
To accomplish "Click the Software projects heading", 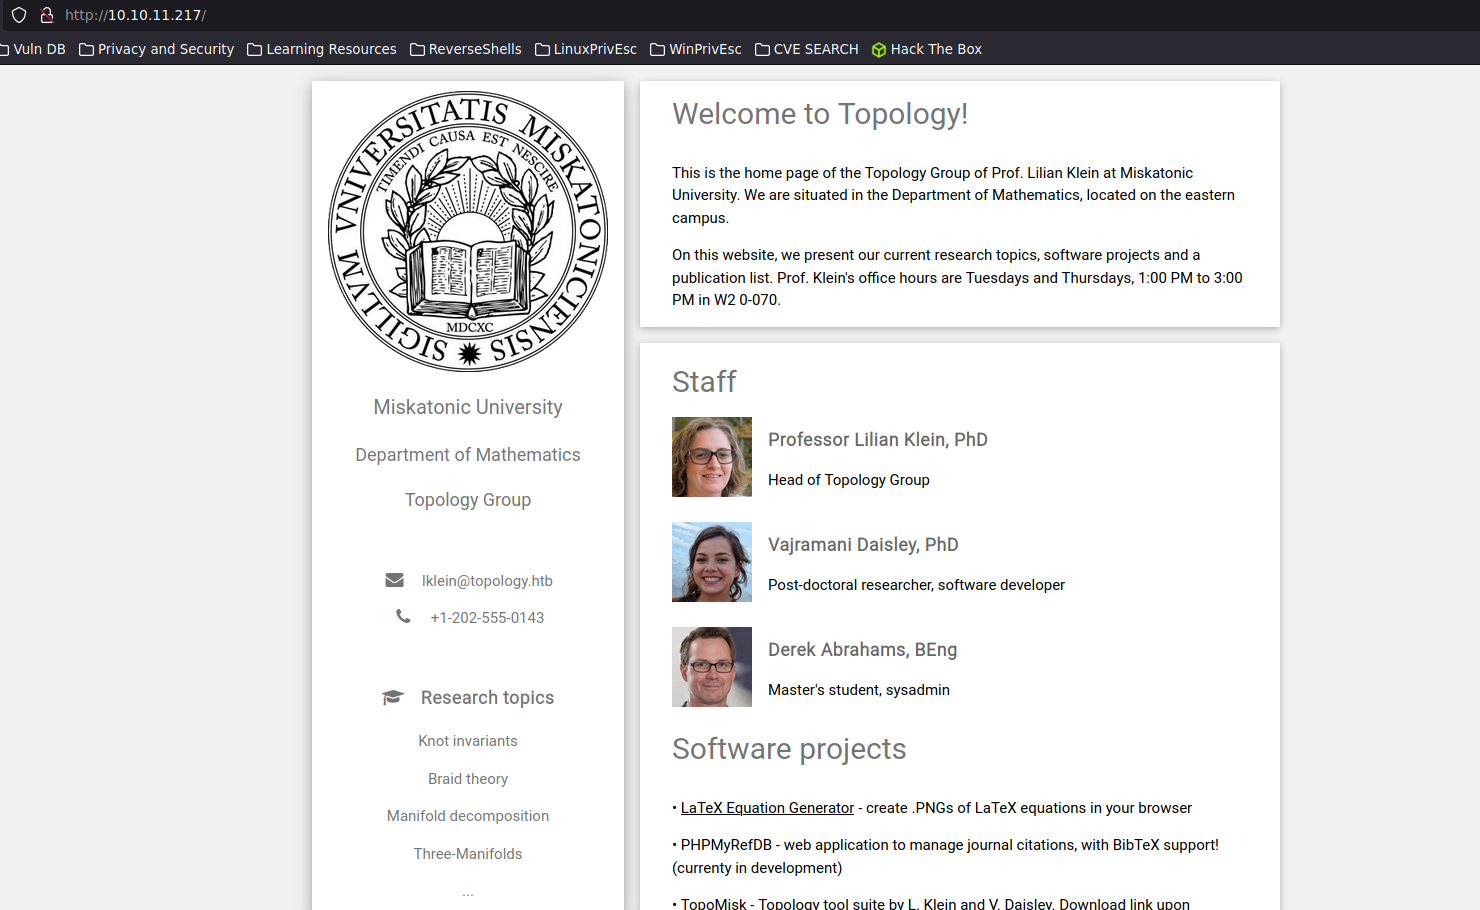I will click(x=789, y=749).
